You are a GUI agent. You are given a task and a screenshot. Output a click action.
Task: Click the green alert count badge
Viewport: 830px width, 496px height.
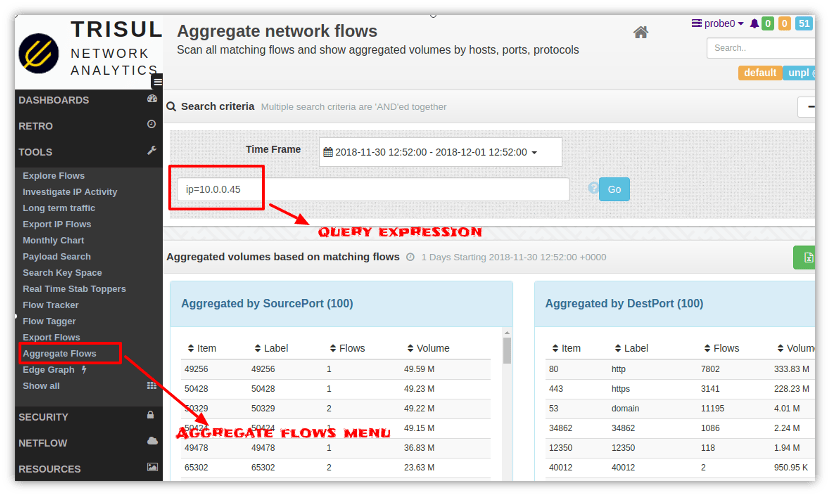click(x=768, y=23)
